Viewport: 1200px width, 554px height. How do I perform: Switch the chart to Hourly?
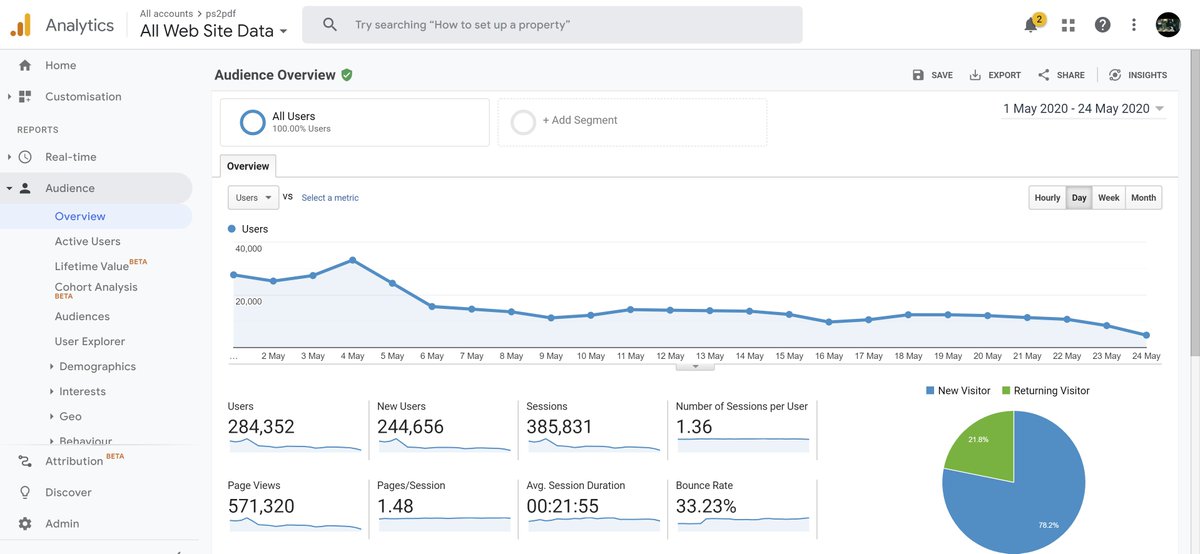point(1047,198)
